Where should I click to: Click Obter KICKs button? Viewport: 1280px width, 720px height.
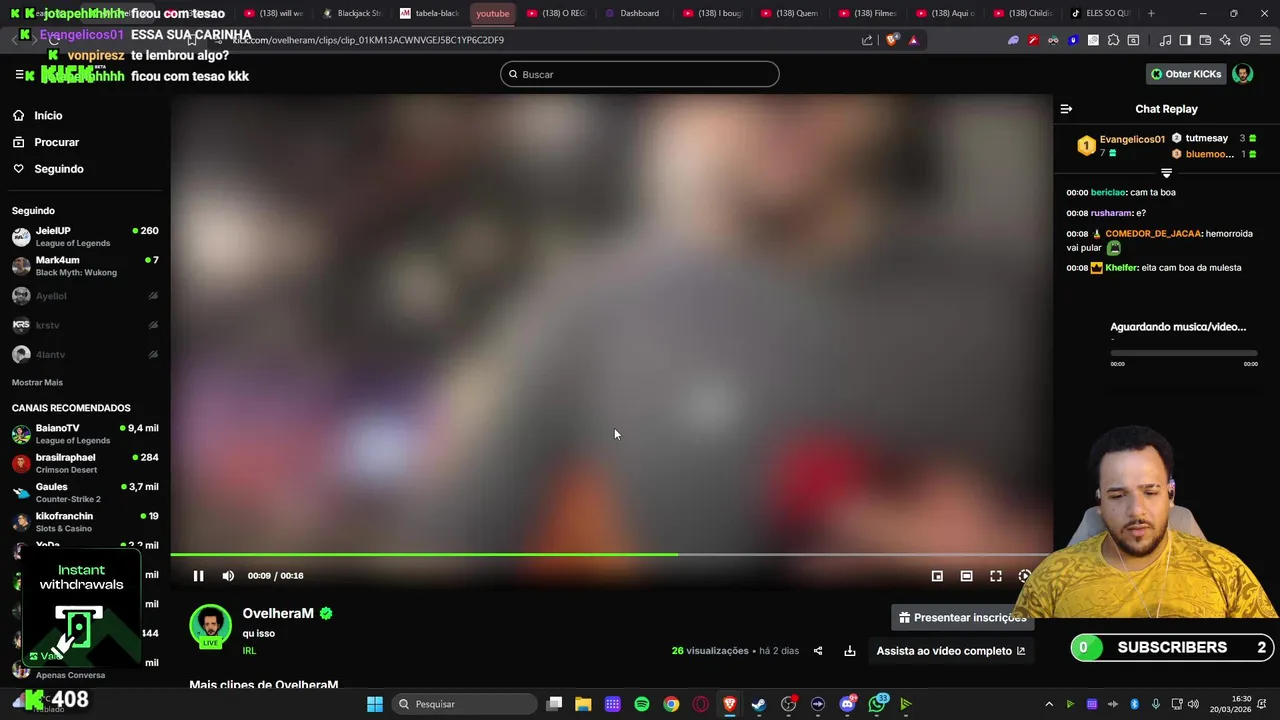[1186, 74]
